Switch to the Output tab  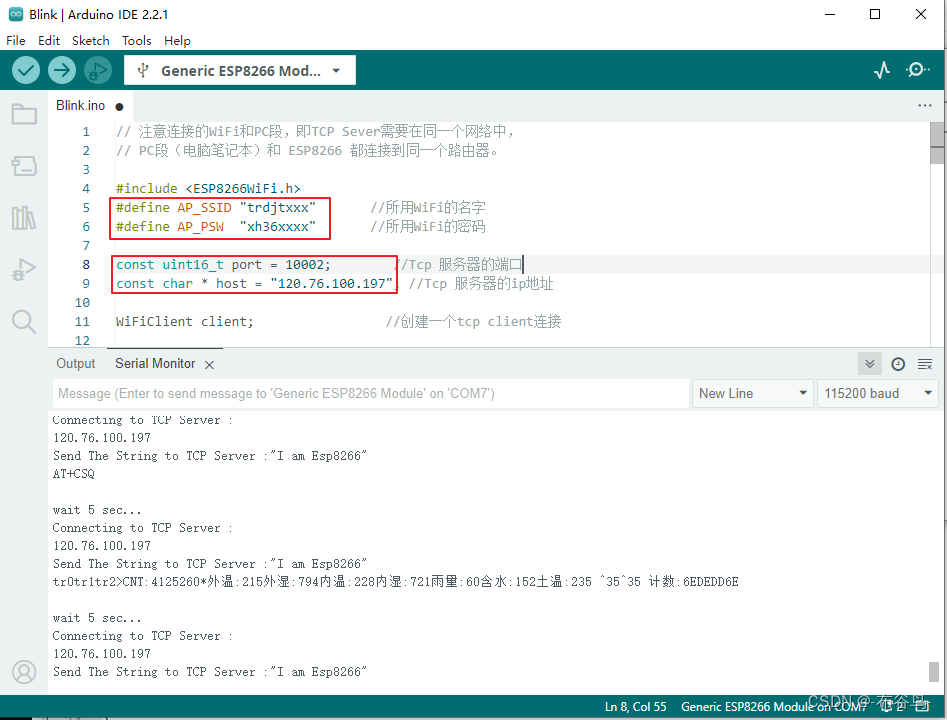pyautogui.click(x=75, y=363)
